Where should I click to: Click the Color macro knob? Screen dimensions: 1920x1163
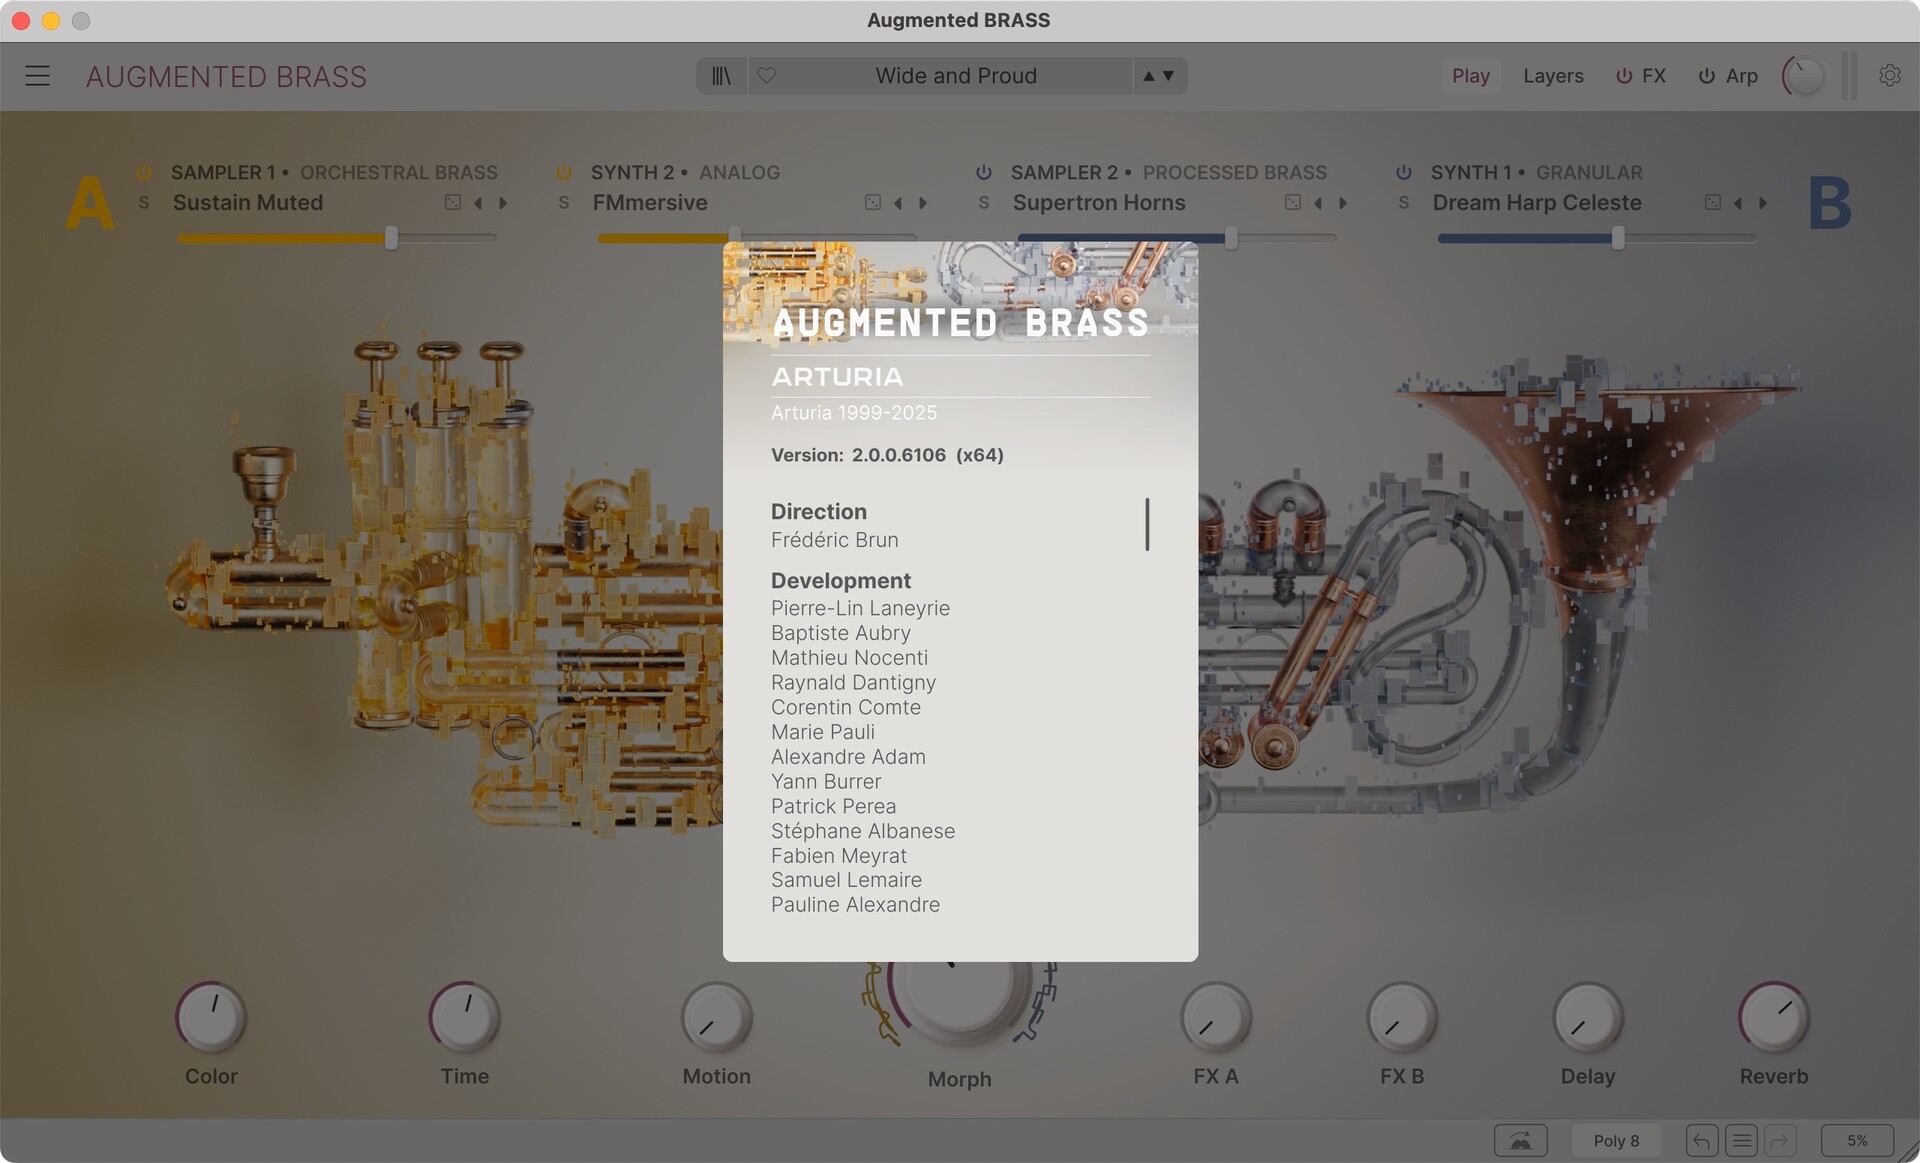[211, 1017]
